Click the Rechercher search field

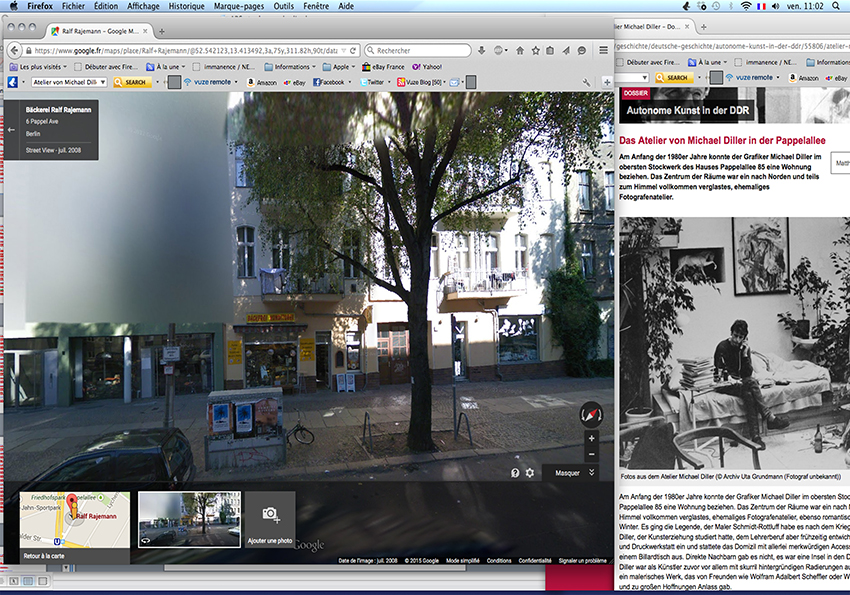point(418,50)
